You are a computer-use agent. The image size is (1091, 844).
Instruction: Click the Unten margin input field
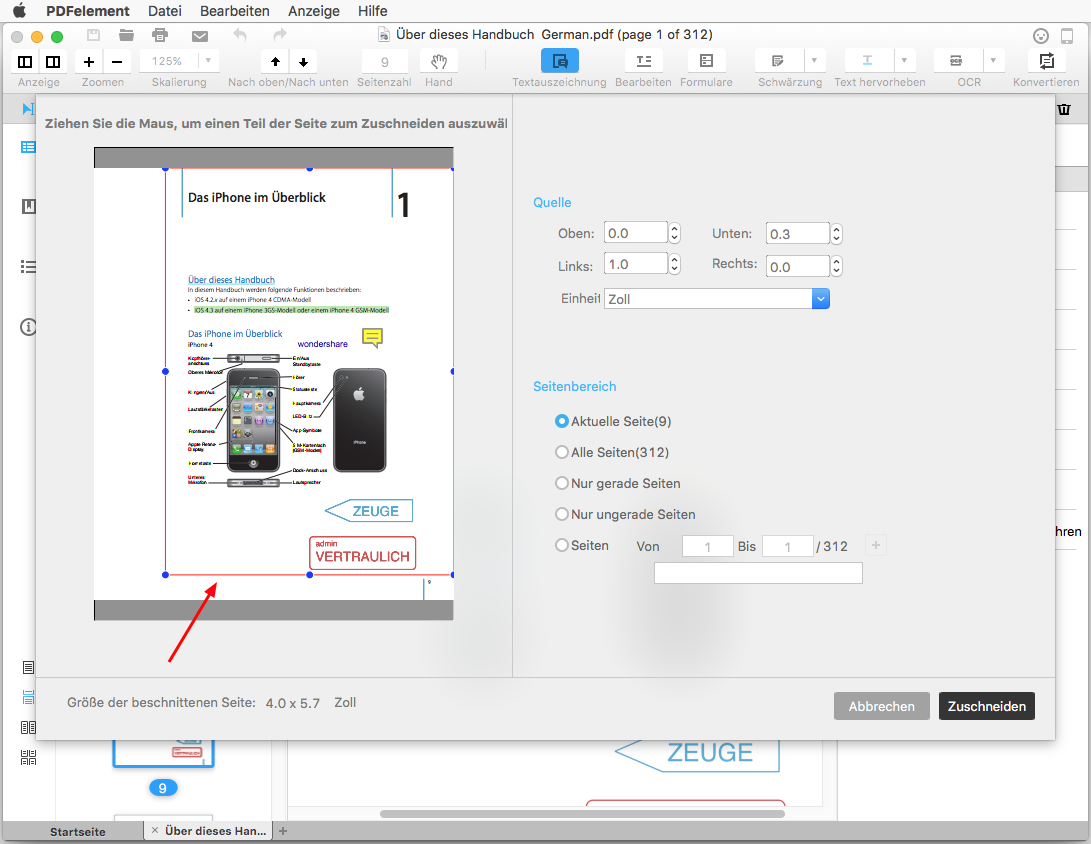pyautogui.click(x=798, y=234)
